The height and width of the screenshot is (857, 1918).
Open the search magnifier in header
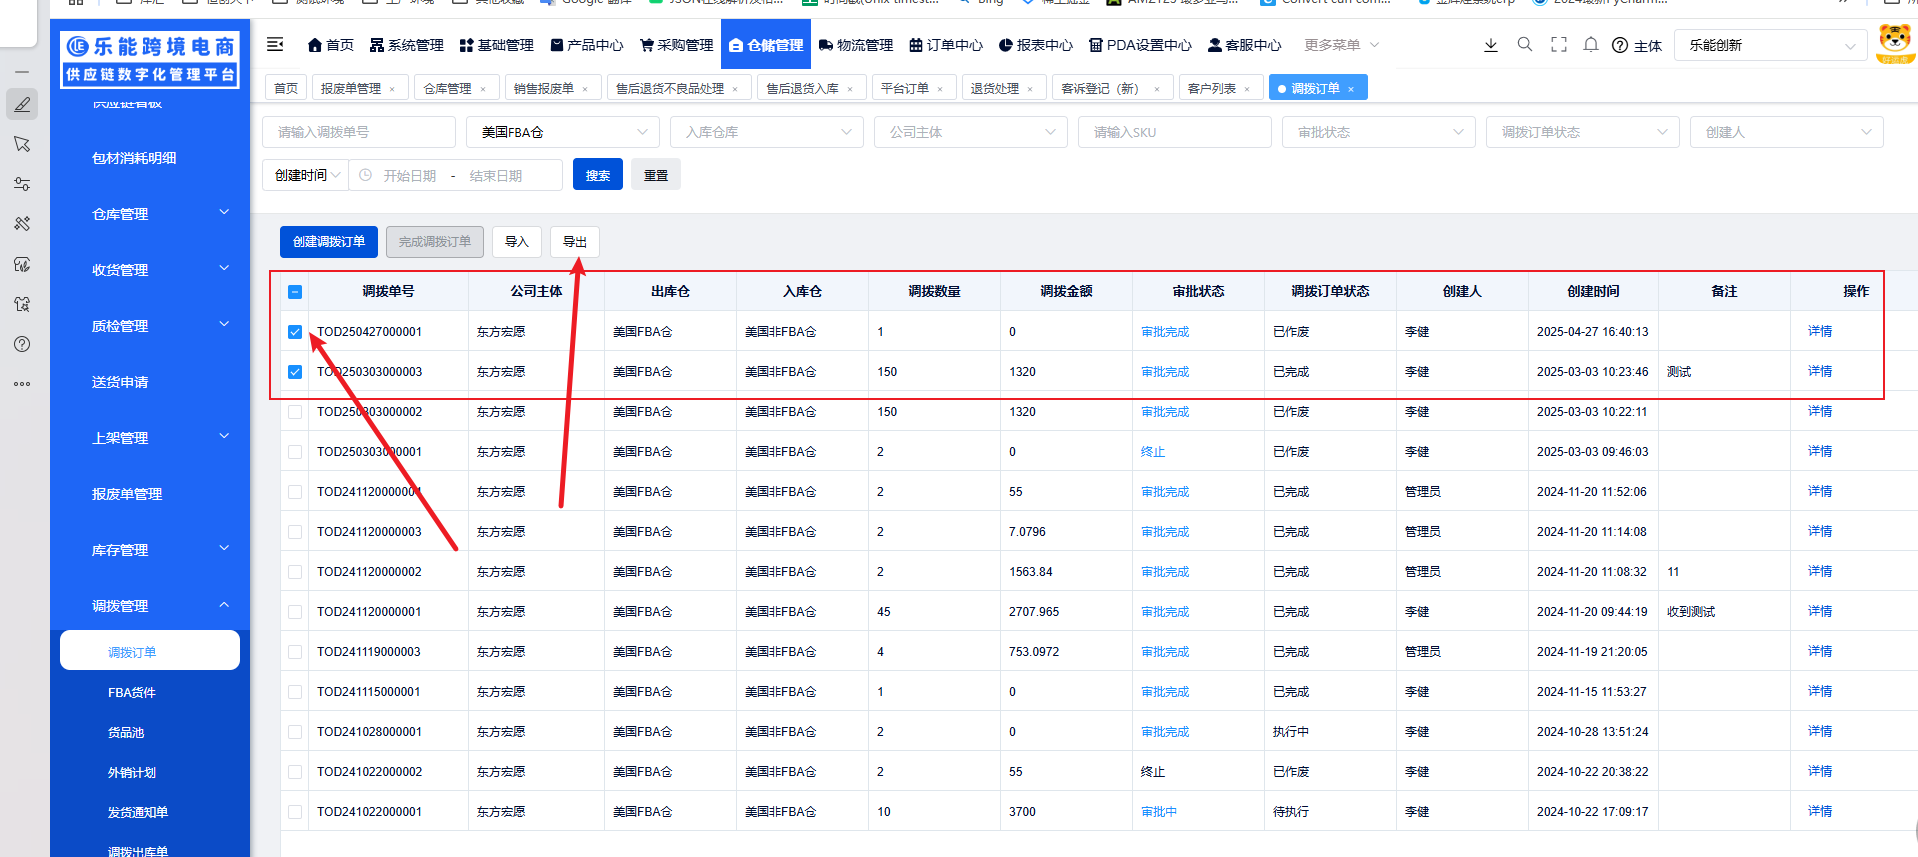click(1524, 45)
